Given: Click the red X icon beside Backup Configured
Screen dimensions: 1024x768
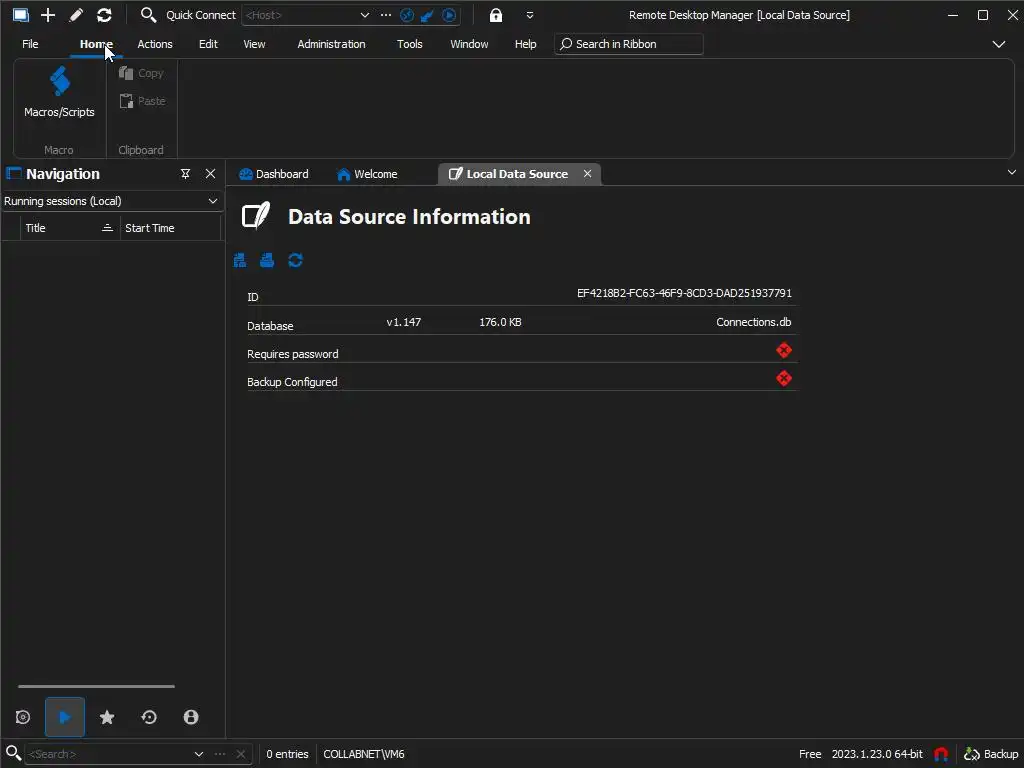Looking at the screenshot, I should [784, 379].
